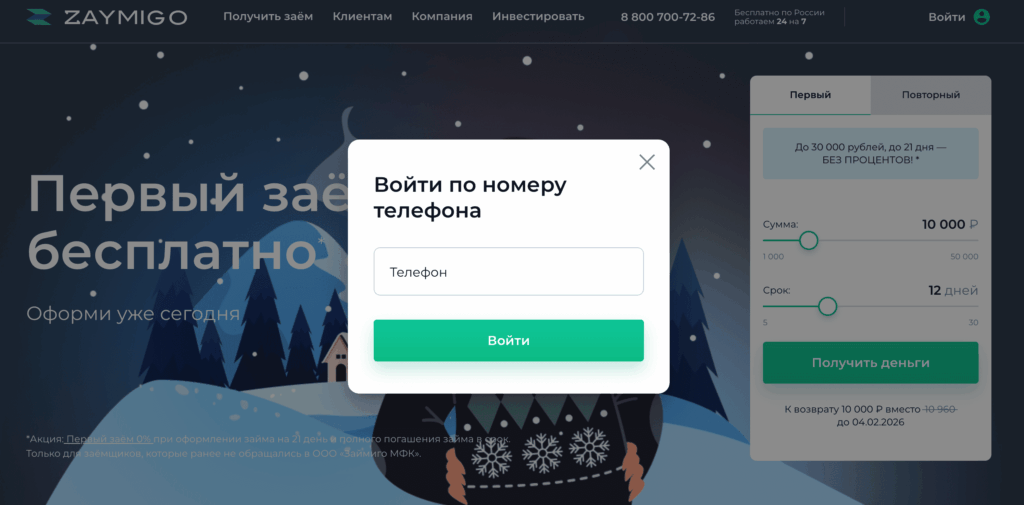Click the 10 000 ₽ amount value

click(950, 225)
